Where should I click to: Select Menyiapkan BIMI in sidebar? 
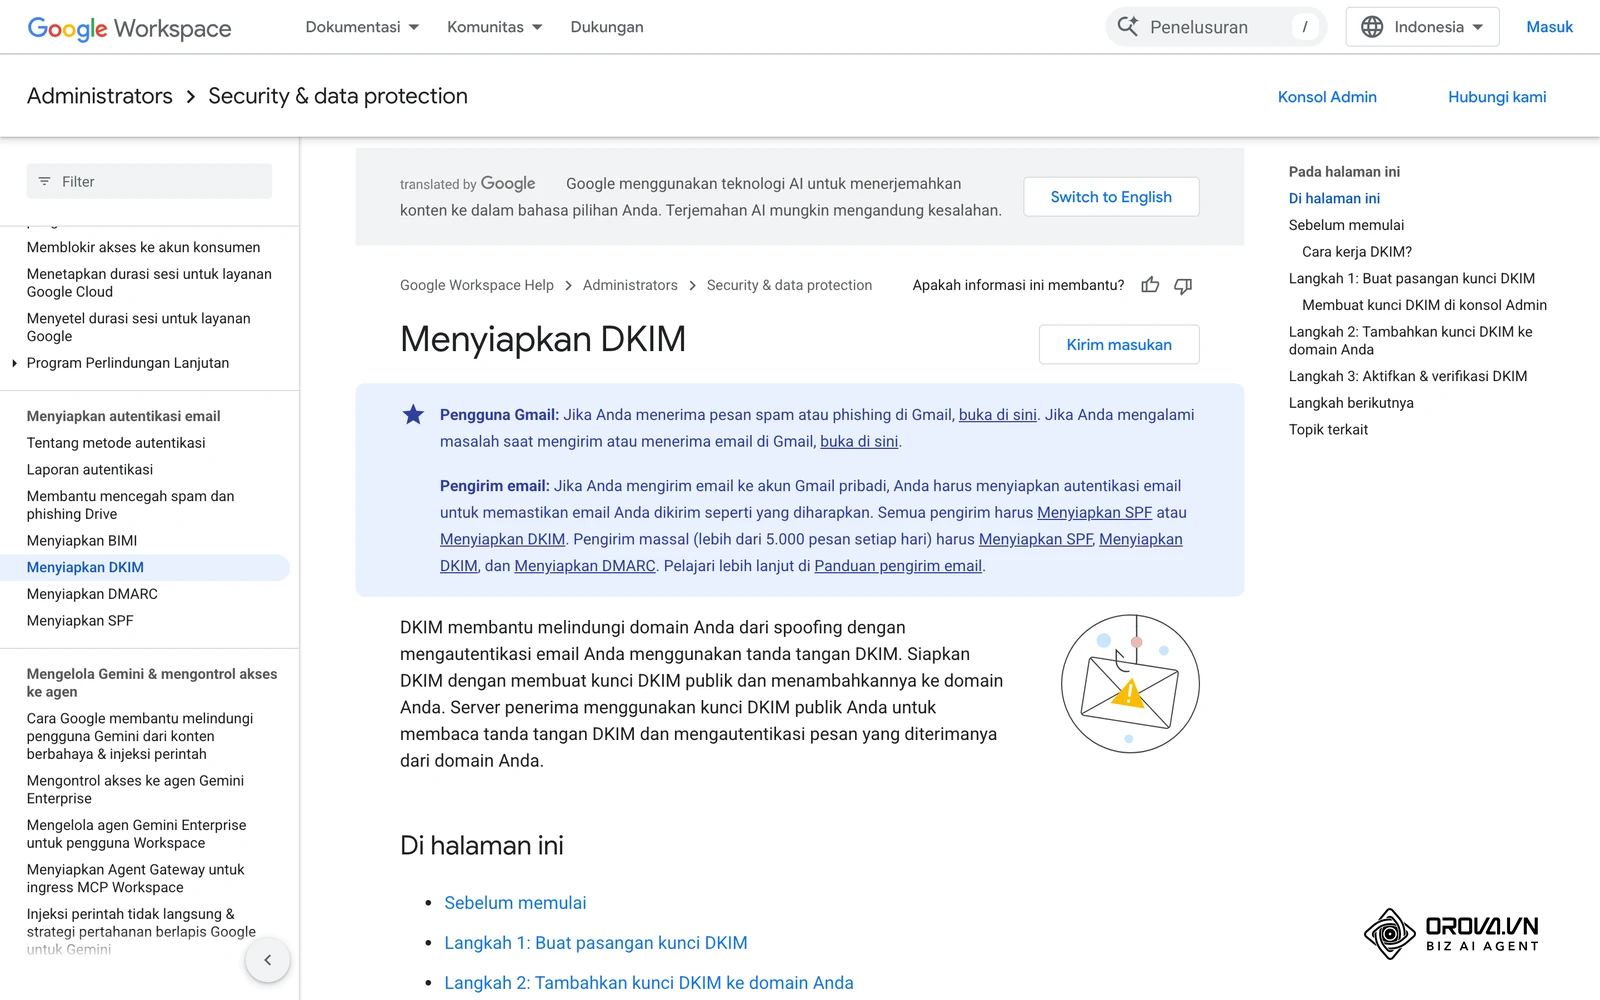click(82, 541)
